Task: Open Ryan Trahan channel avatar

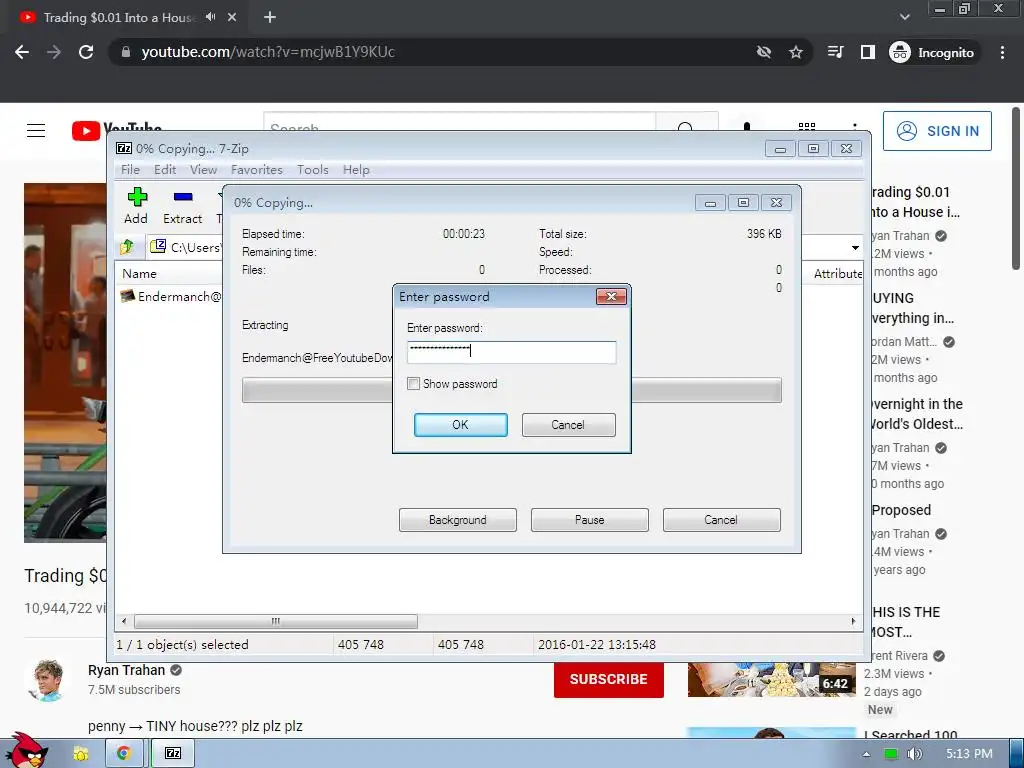Action: pyautogui.click(x=48, y=680)
